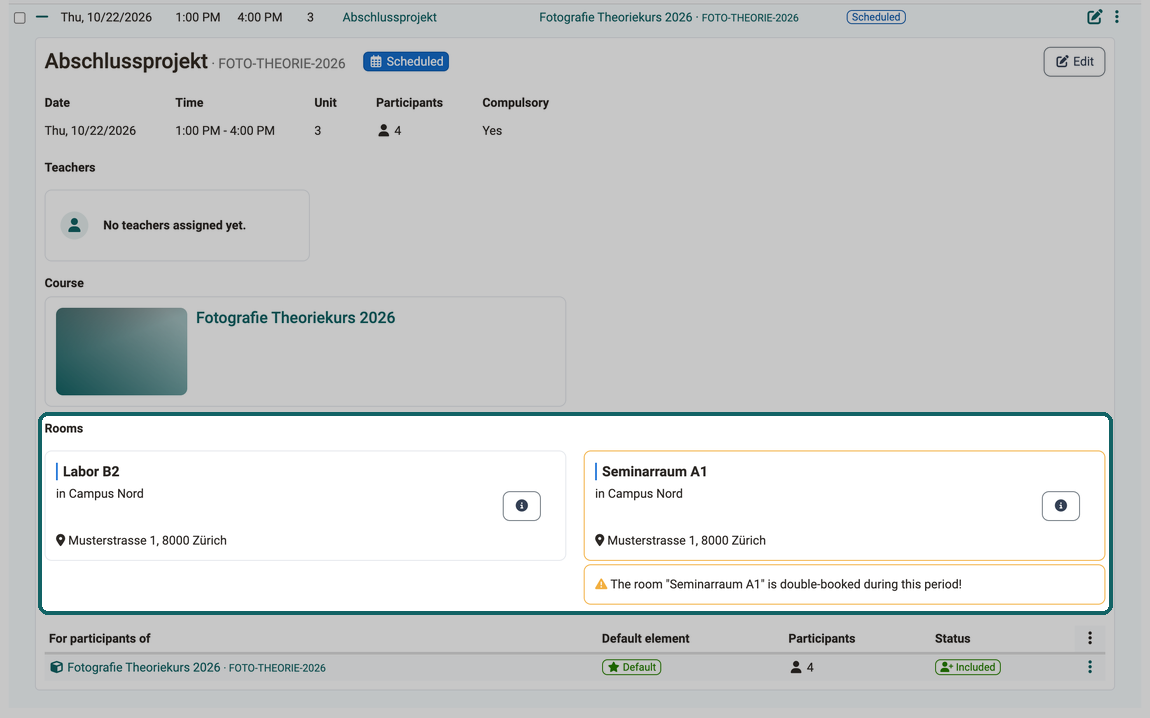The height and width of the screenshot is (718, 1150).
Task: Collapse the Abschlussprojekt event details row
Action: coord(42,17)
